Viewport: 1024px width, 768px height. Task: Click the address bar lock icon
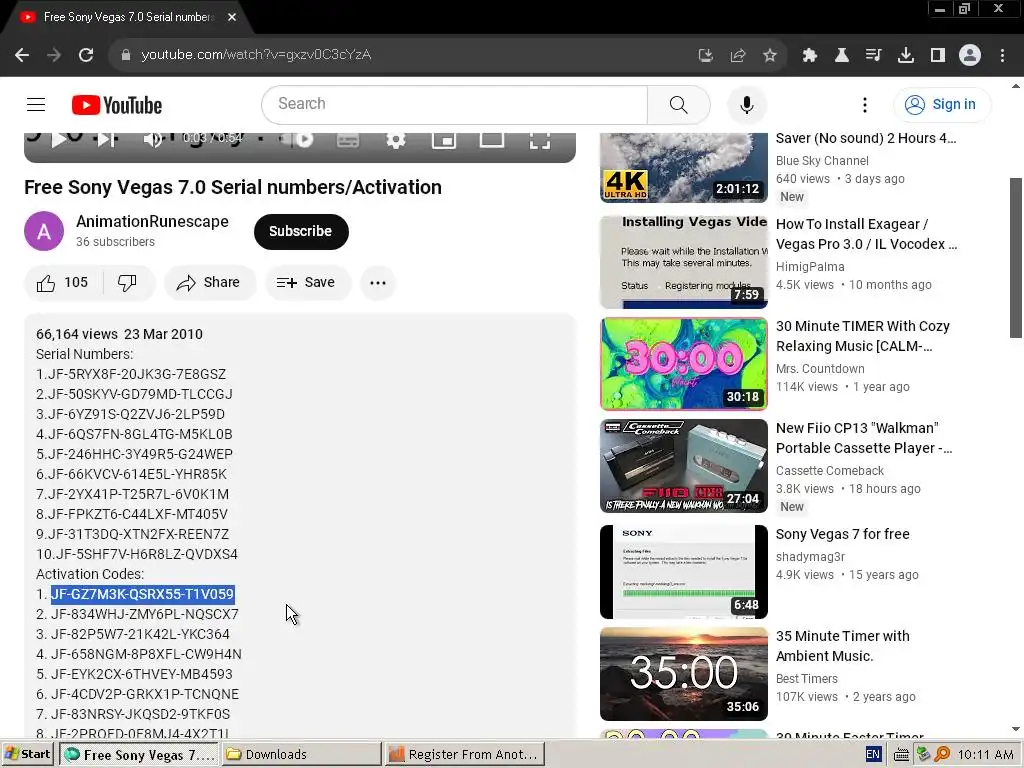(x=126, y=55)
